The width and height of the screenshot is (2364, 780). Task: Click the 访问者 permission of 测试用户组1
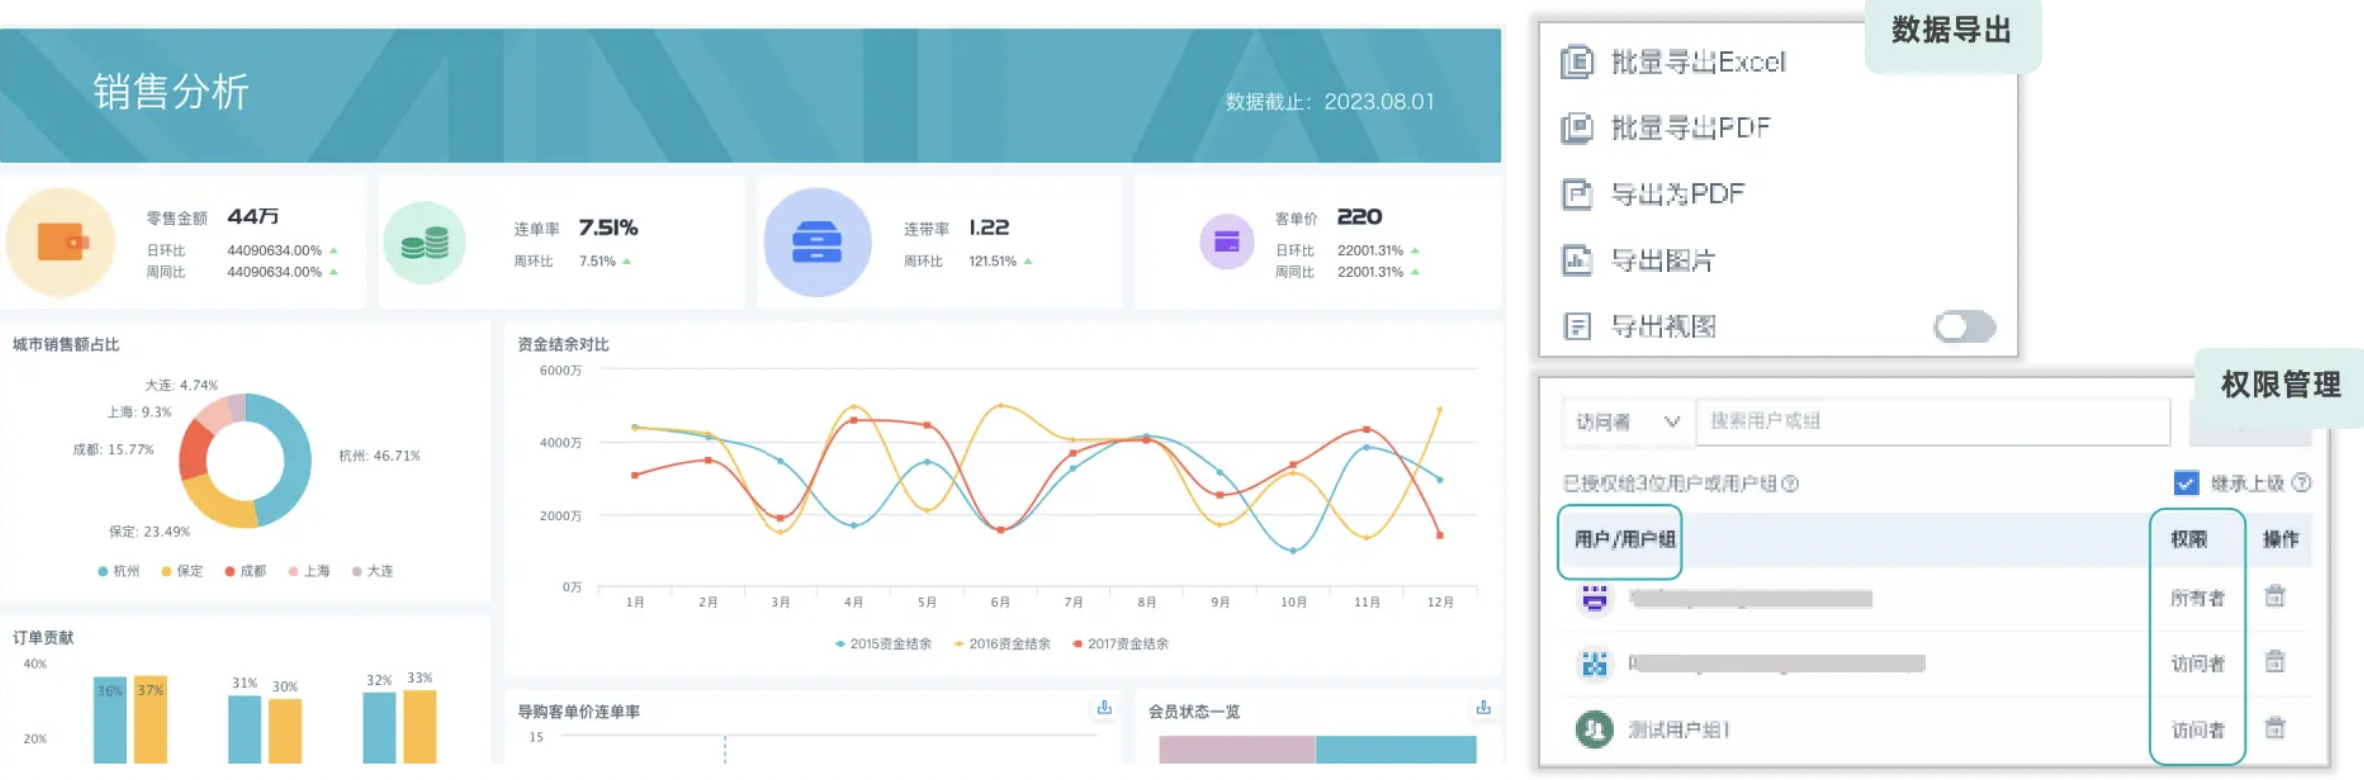(2197, 729)
